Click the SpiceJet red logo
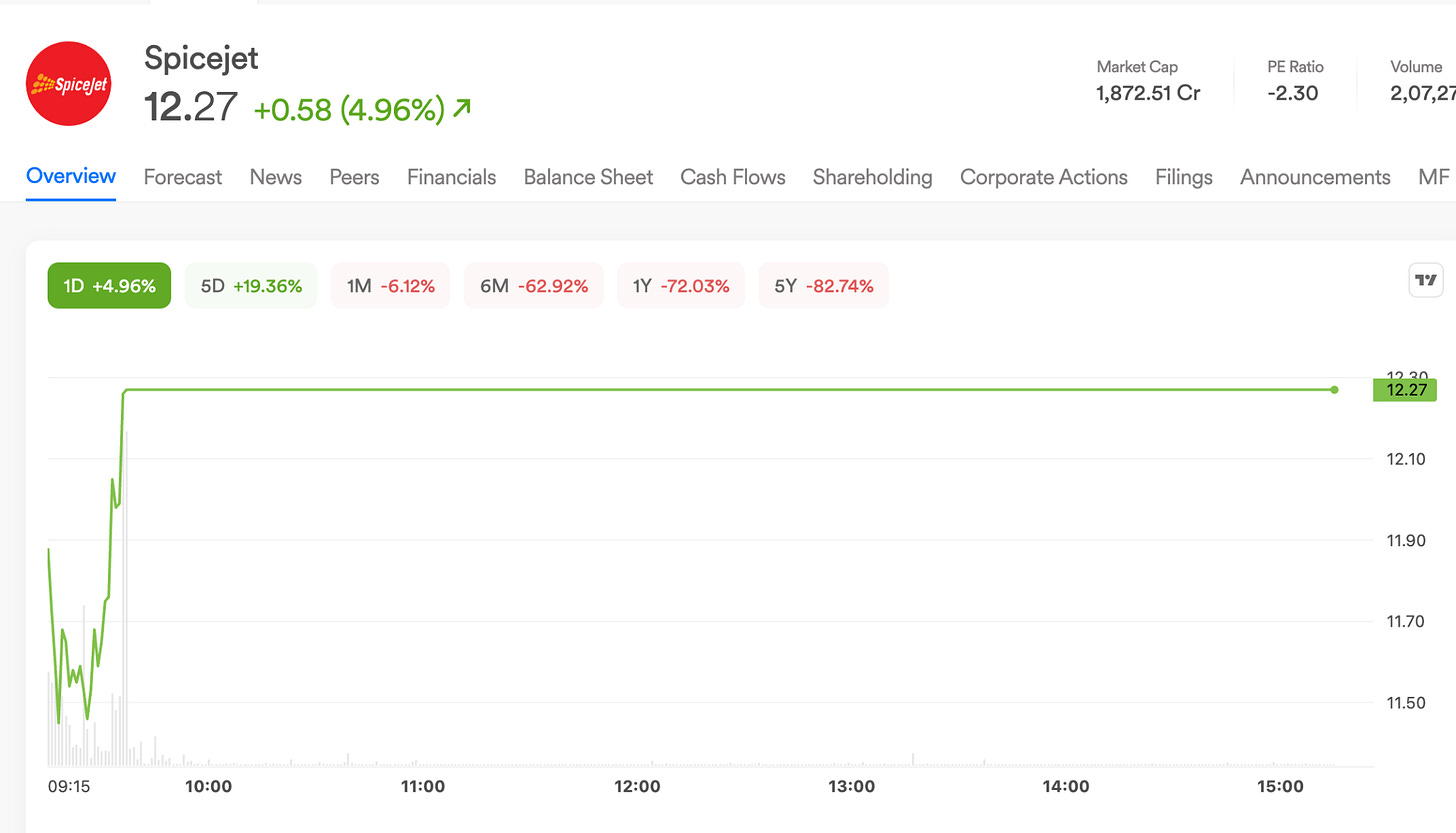Screen dimensions: 1456x833 (68, 84)
